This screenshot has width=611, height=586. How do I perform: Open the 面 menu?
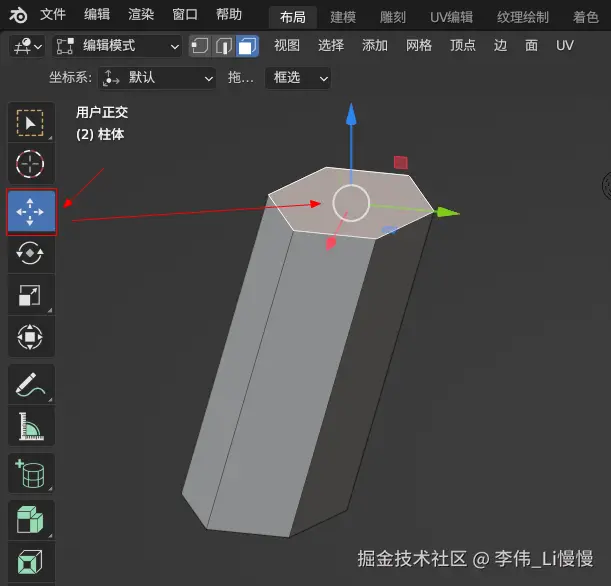point(532,46)
